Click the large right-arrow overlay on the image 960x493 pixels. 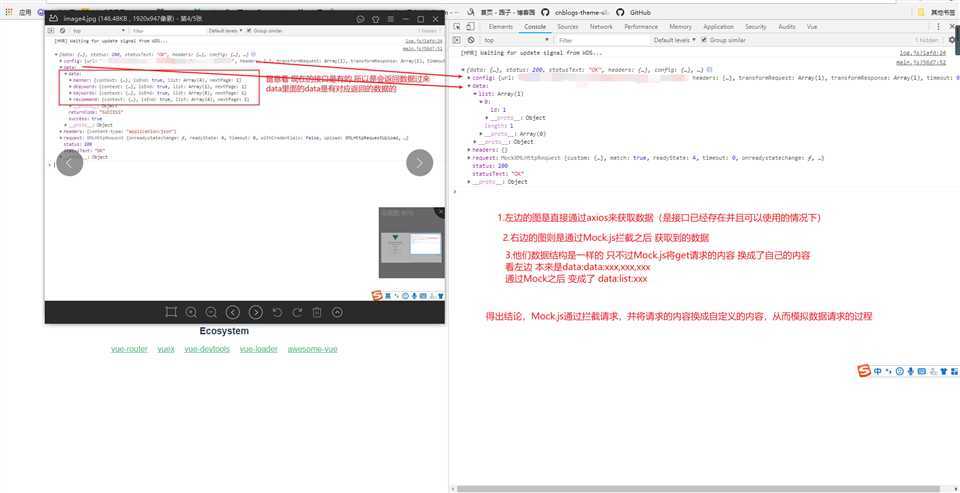pyautogui.click(x=419, y=163)
